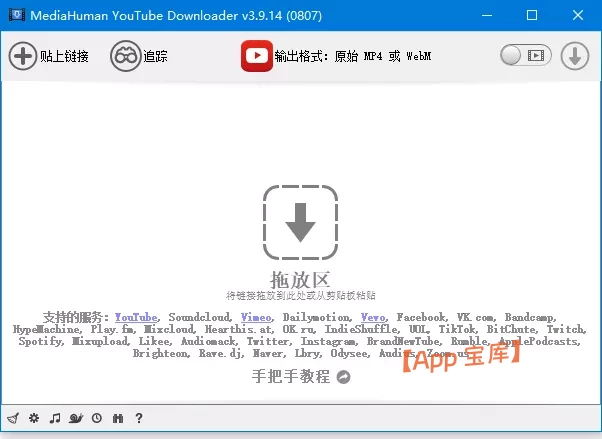Open the Vevo supported service link
Viewport: 602px width, 439px height.
tap(373, 317)
